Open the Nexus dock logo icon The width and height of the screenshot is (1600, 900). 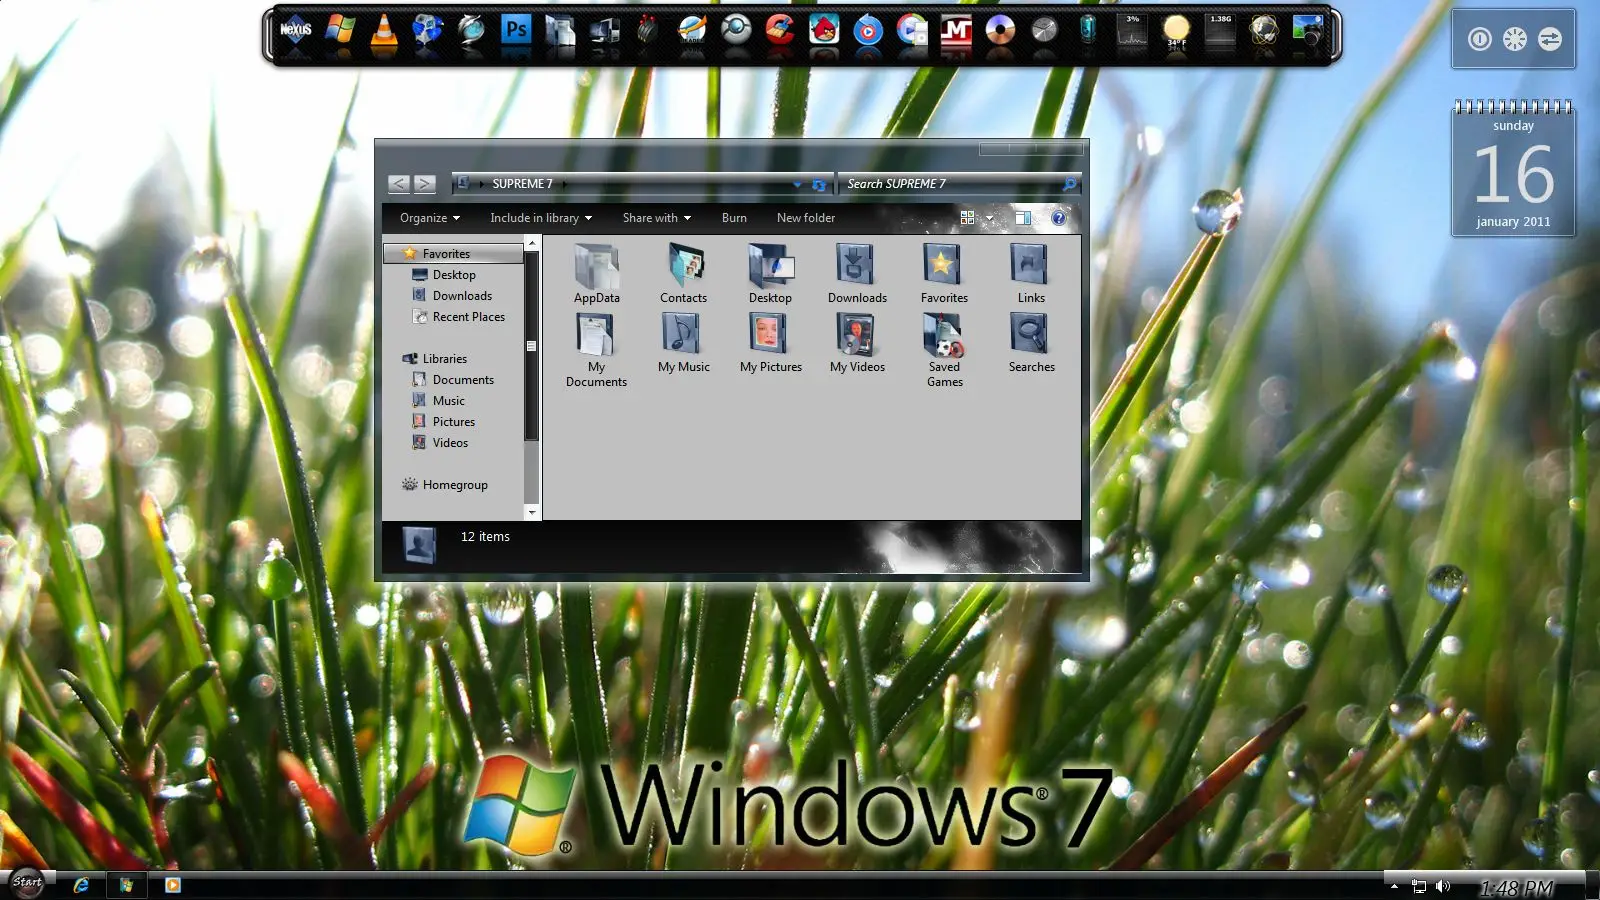295,30
